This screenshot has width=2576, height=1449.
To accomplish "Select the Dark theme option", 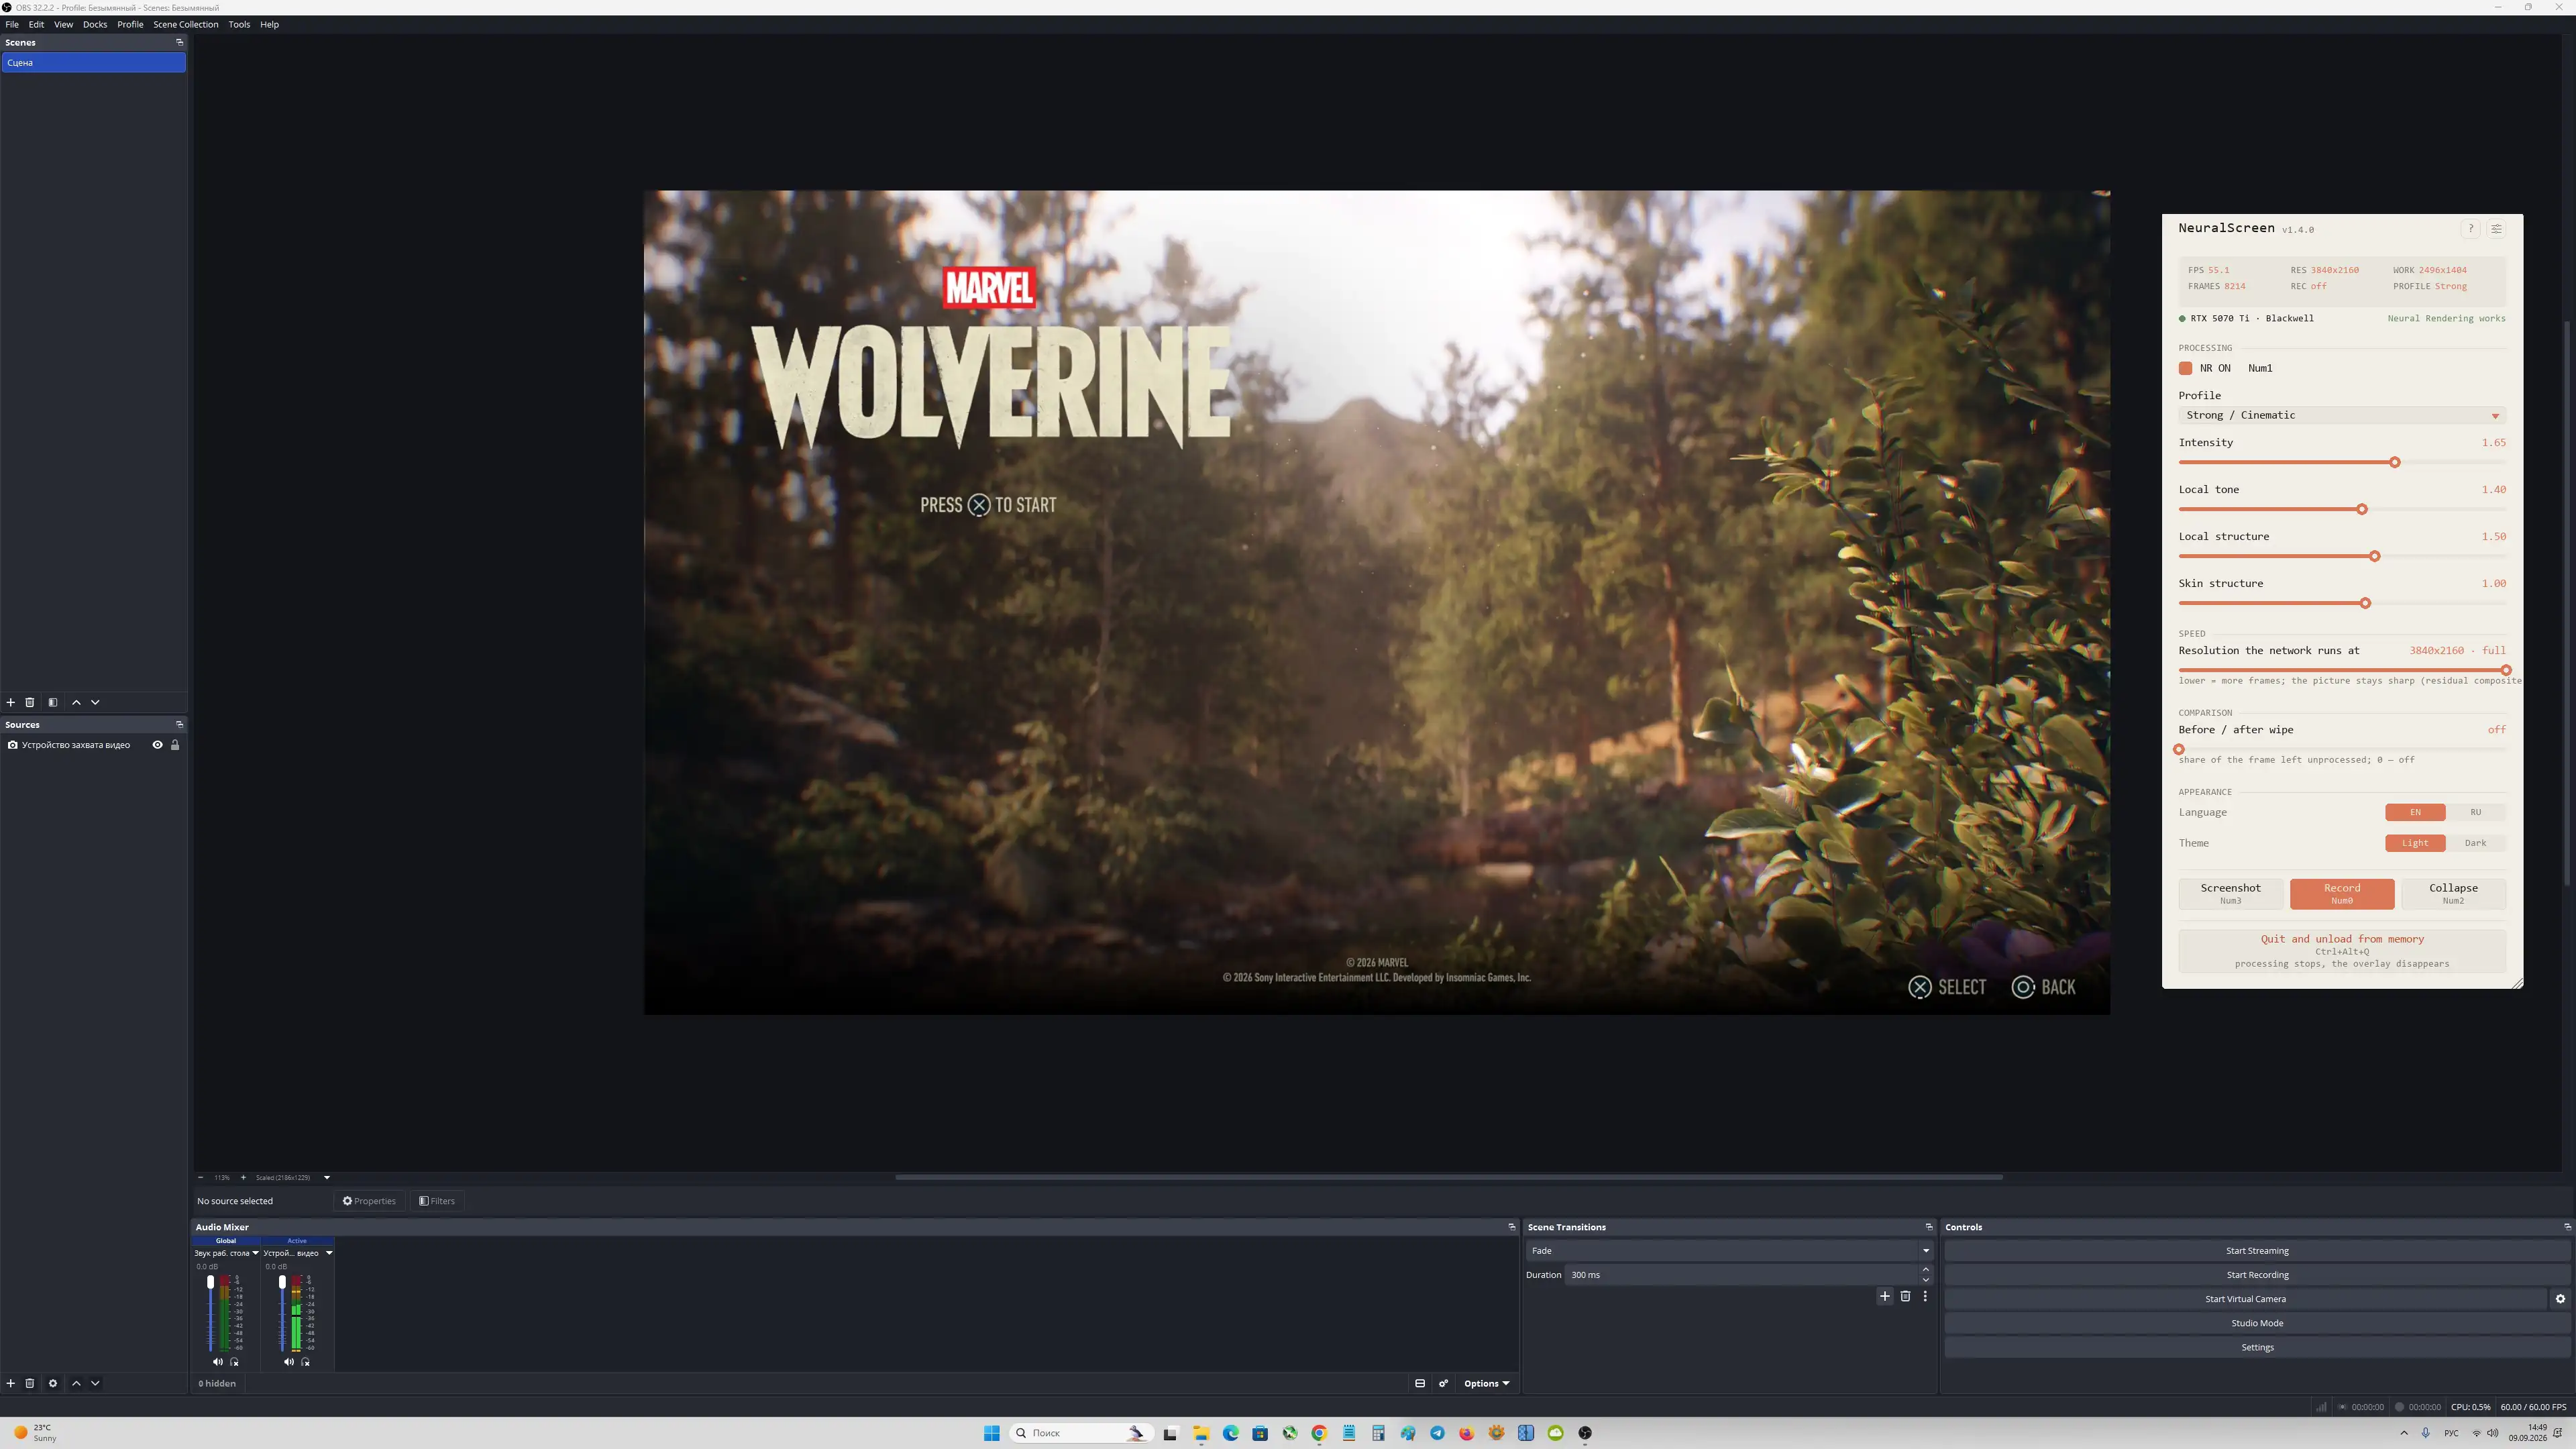I will pyautogui.click(x=2476, y=843).
